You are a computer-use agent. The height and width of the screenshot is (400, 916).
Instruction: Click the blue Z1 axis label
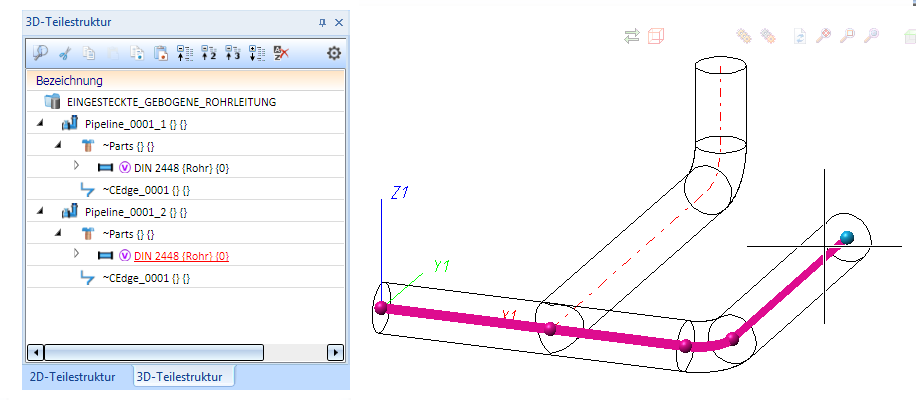[399, 193]
